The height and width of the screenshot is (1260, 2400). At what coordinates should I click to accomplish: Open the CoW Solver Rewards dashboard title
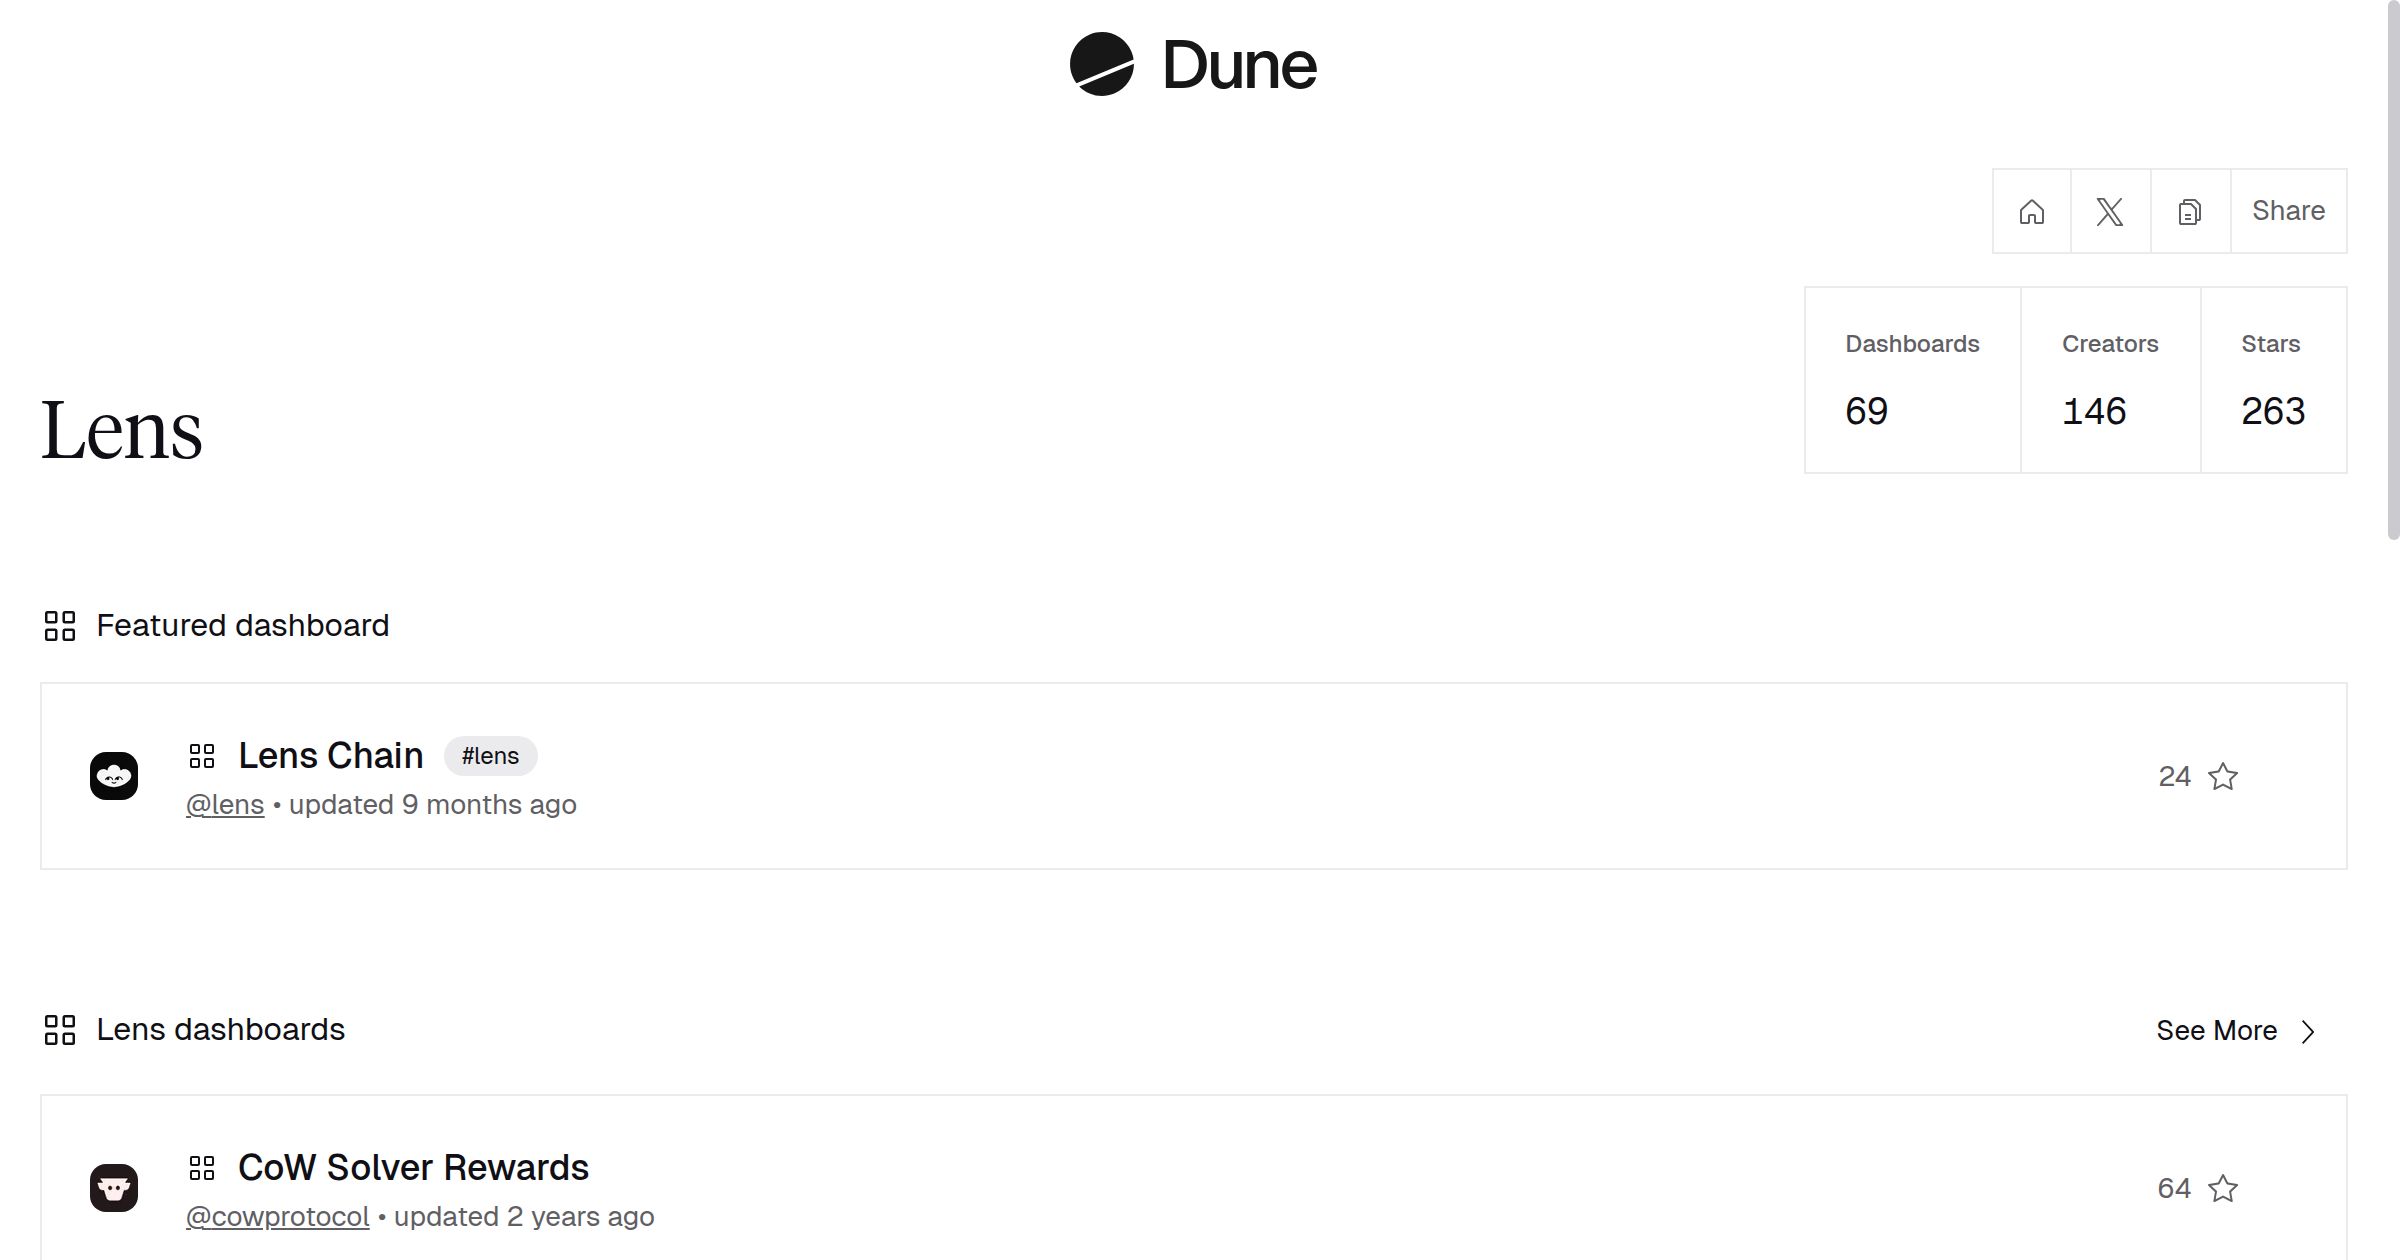pos(413,1168)
